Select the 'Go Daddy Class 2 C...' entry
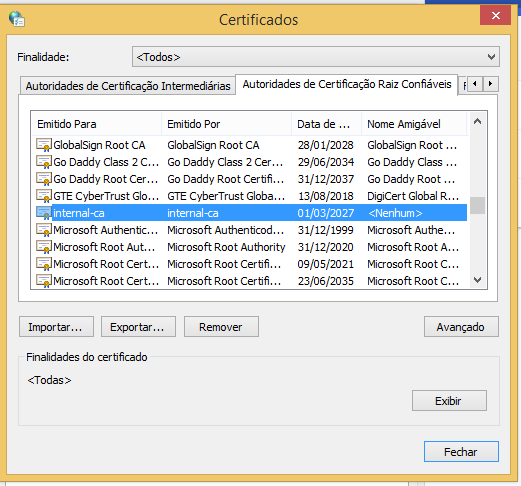Image resolution: width=521 pixels, height=486 pixels. pos(106,162)
